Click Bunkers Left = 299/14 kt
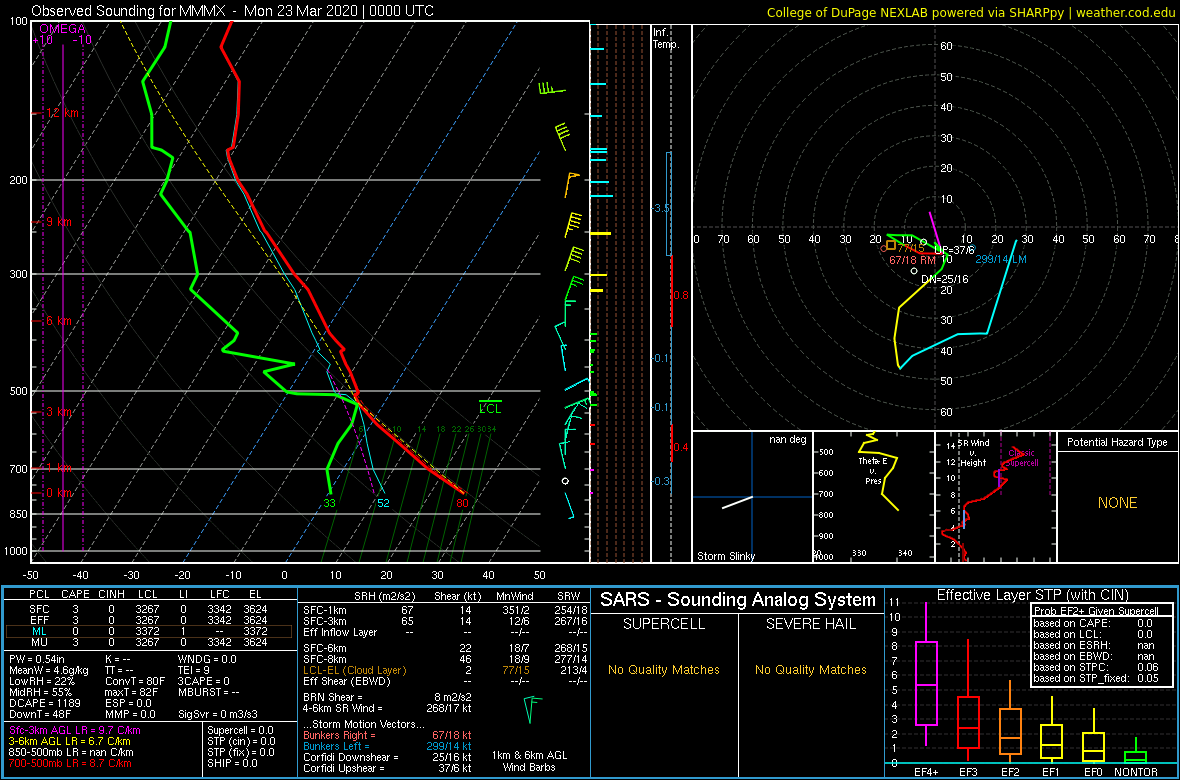The image size is (1180, 780). tap(388, 745)
